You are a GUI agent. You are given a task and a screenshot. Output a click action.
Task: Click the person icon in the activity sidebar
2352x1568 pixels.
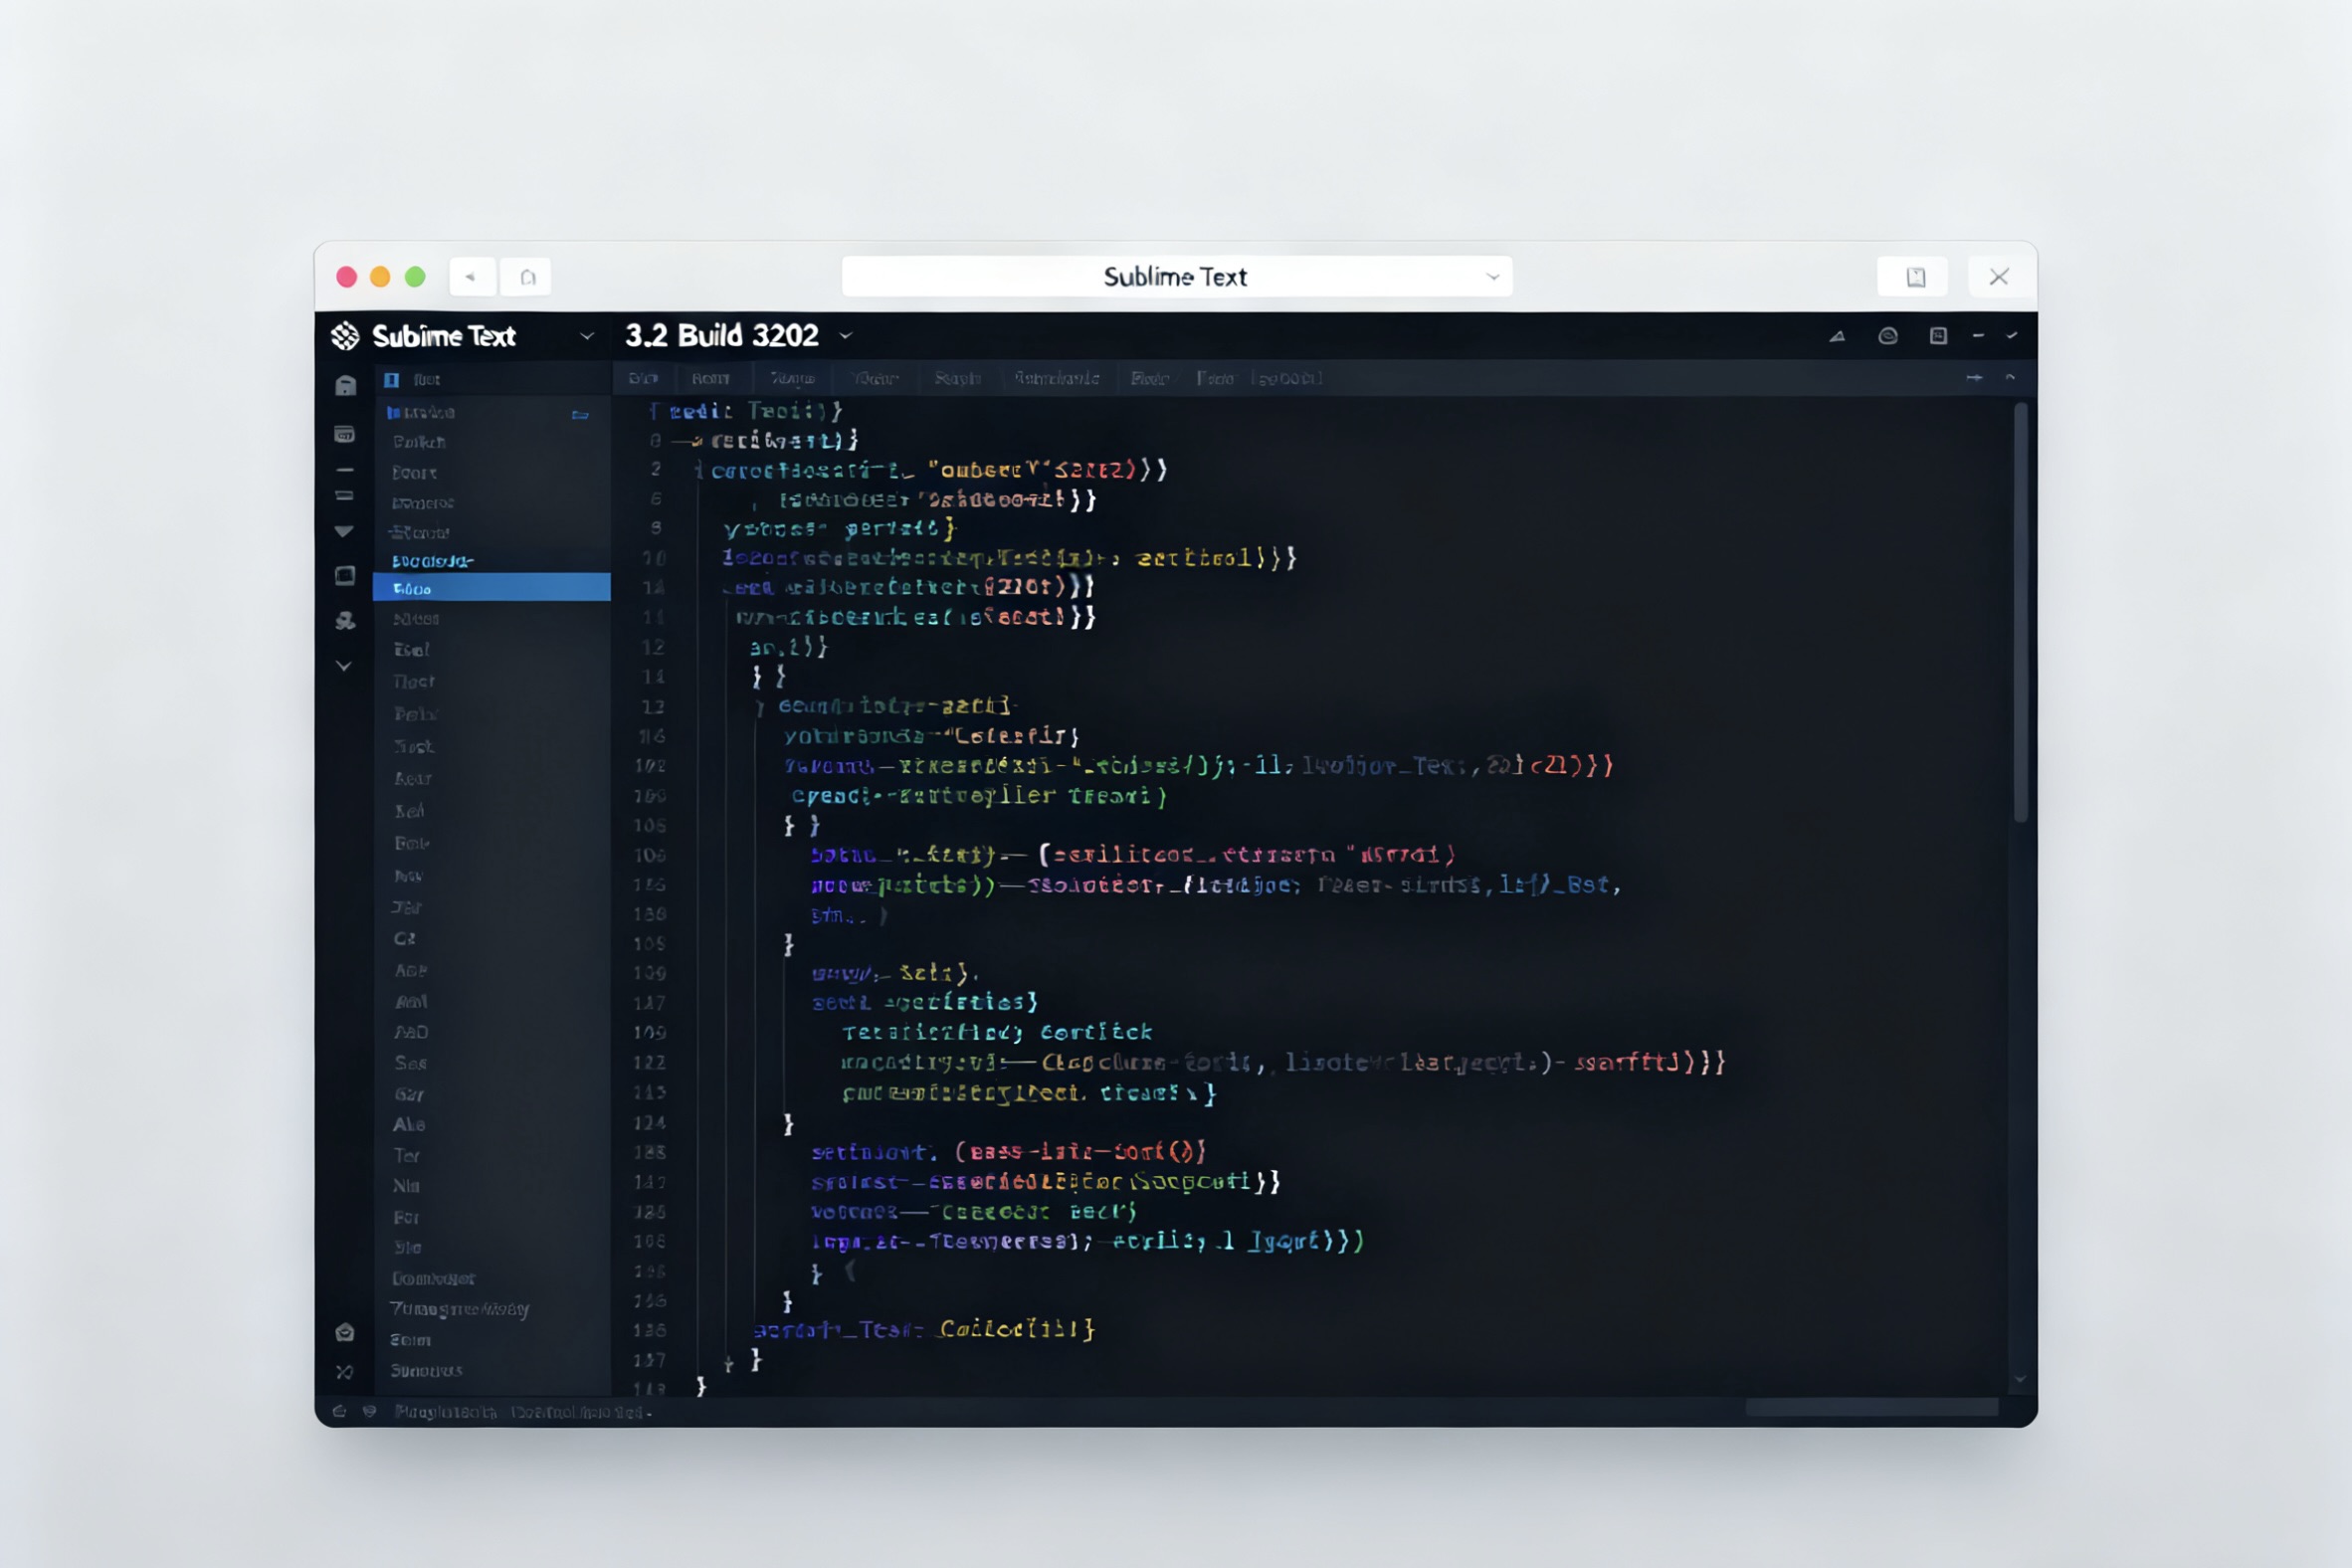[345, 621]
